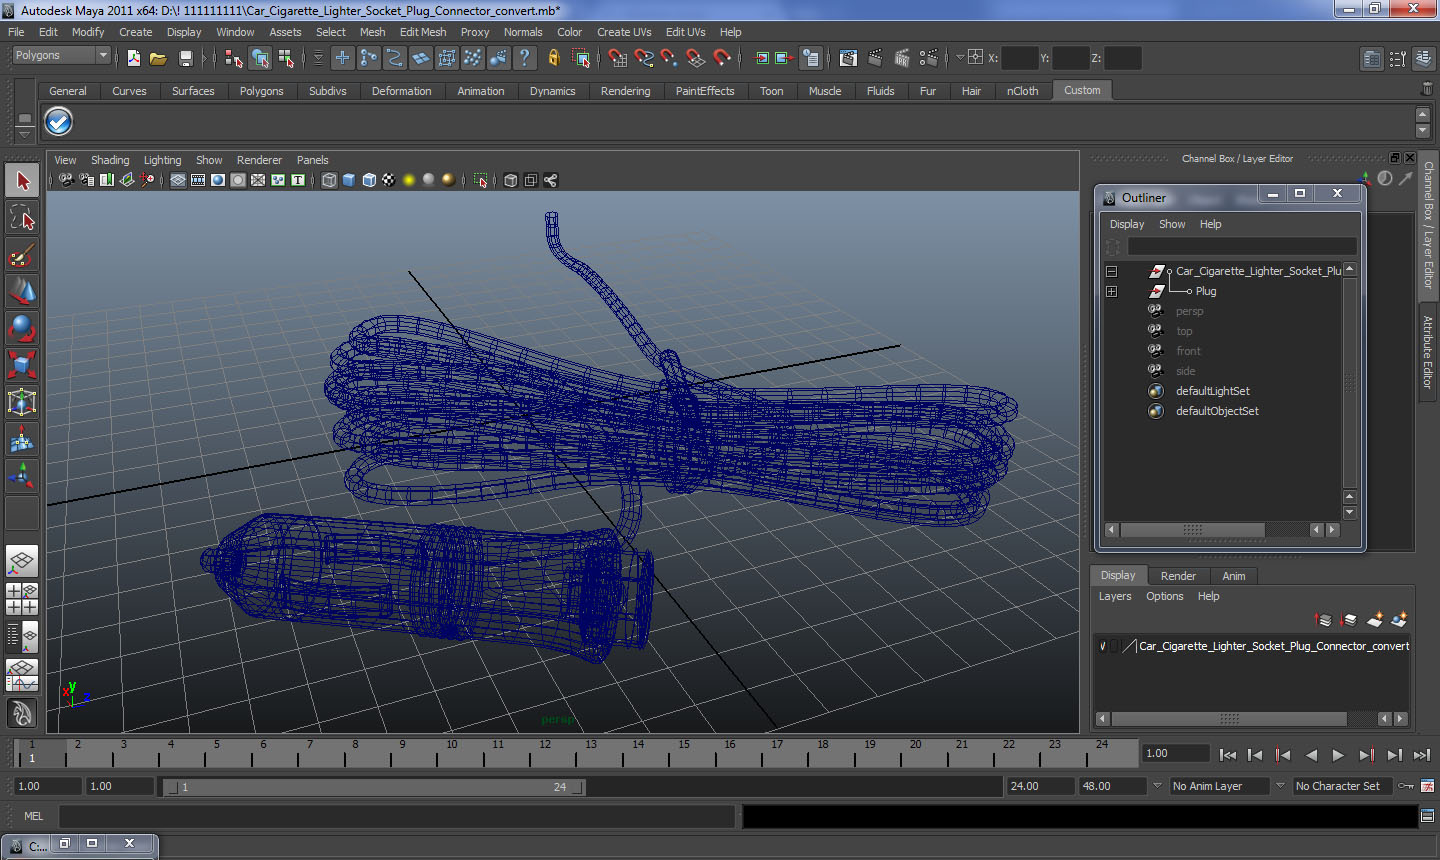Image resolution: width=1440 pixels, height=860 pixels.
Task: Open the shelf options arrow menu
Action: point(24,133)
